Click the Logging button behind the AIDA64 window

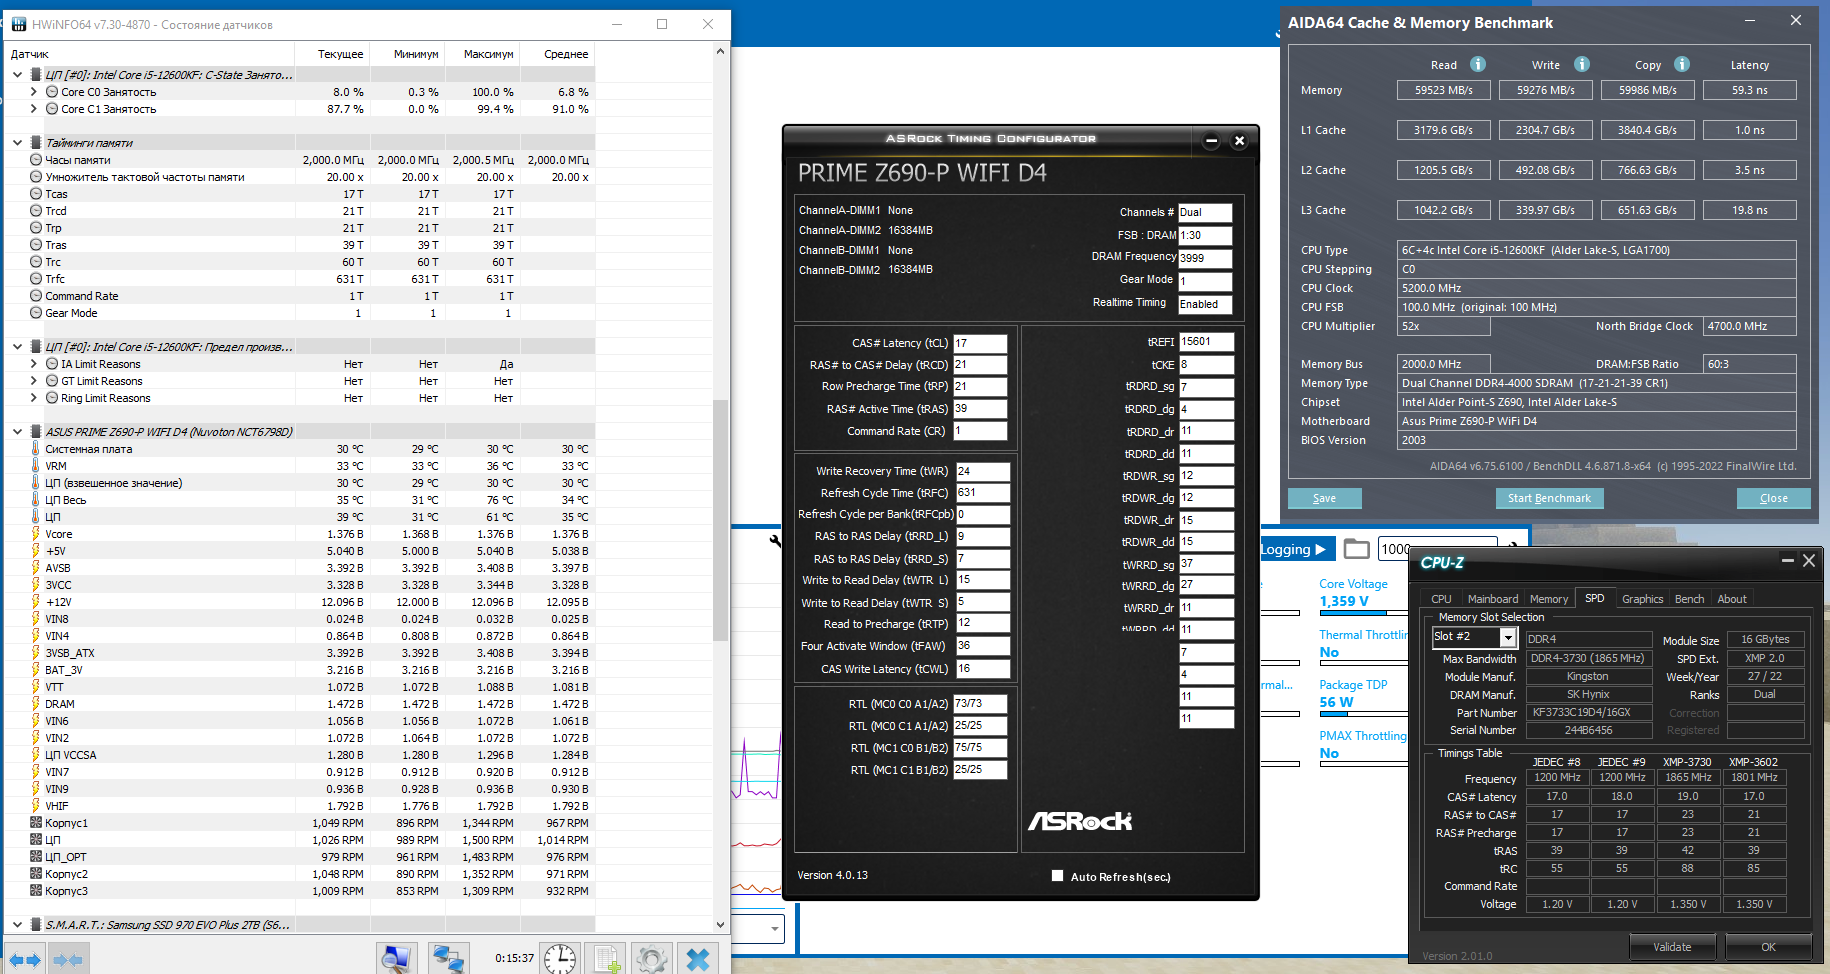click(x=1296, y=549)
